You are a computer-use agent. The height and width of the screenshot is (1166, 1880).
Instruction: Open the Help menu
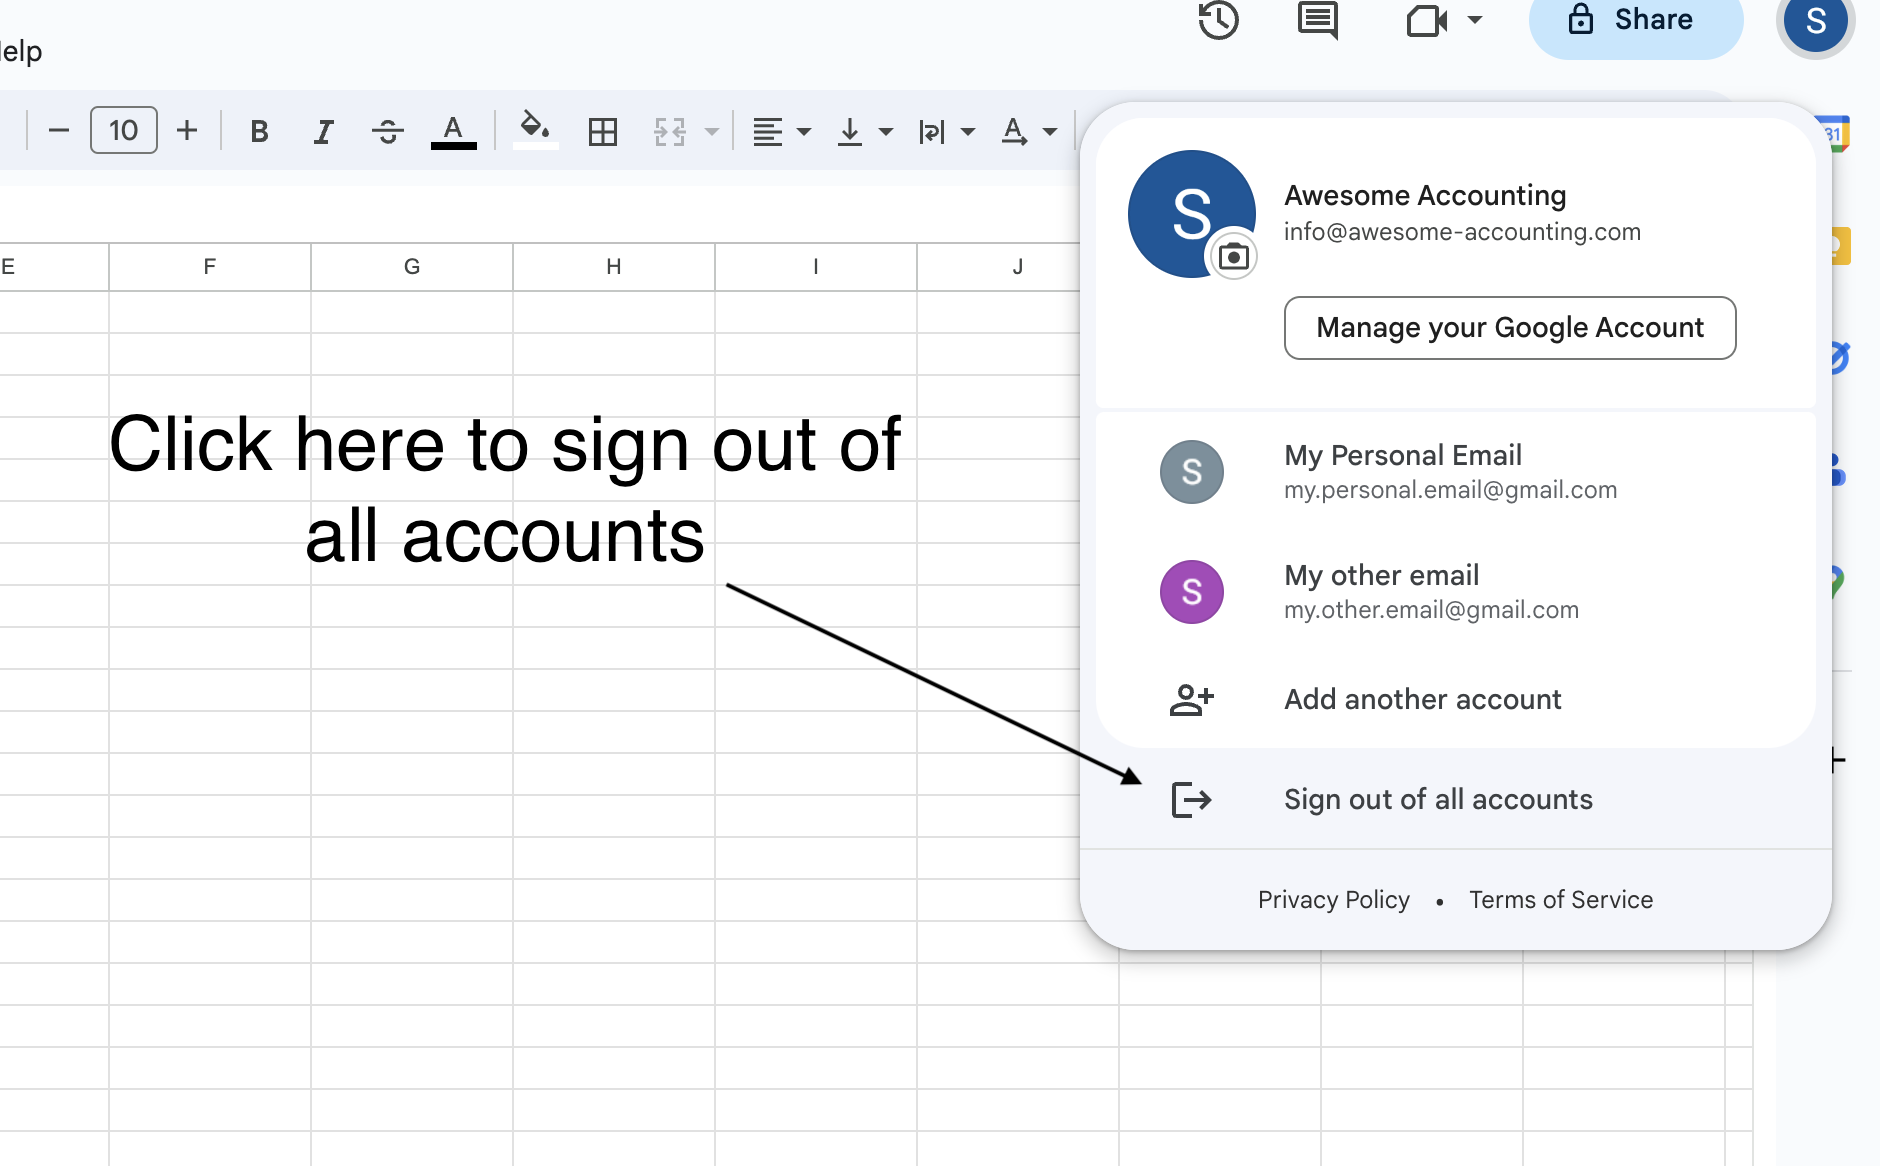coord(21,51)
